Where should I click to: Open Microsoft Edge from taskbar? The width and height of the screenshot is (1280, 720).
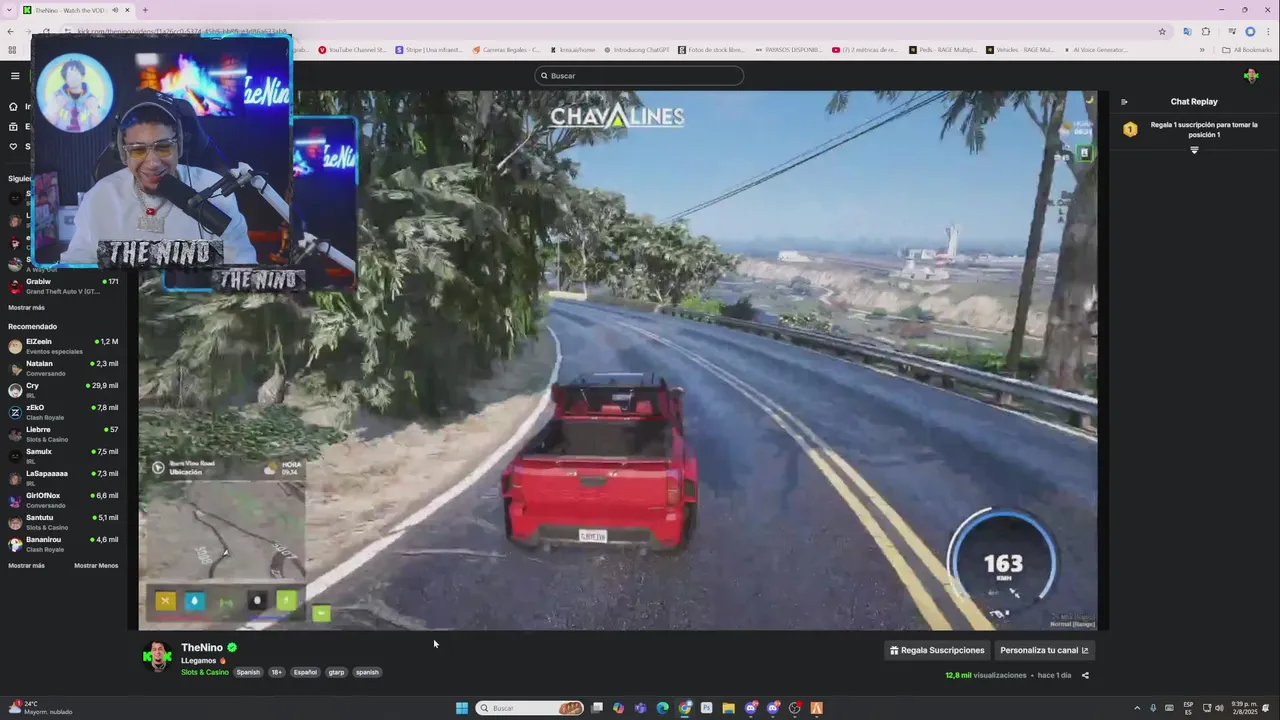(x=663, y=708)
